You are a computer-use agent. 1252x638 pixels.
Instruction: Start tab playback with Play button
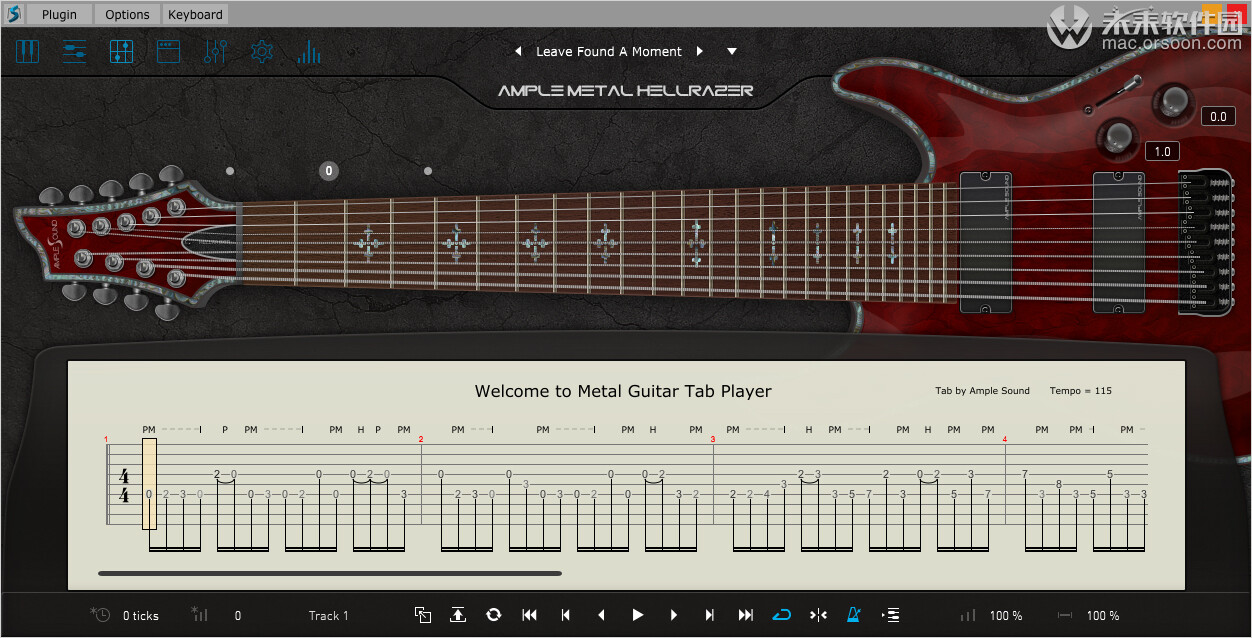click(637, 615)
